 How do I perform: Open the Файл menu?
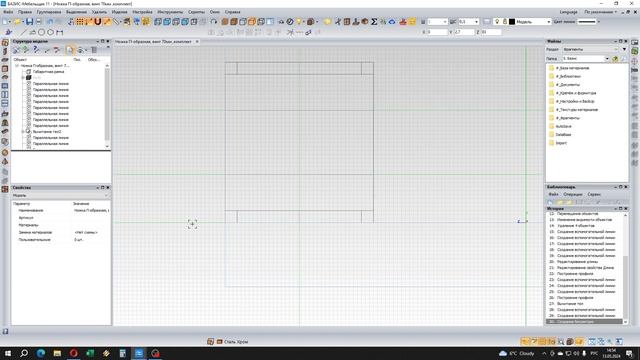click(x=8, y=12)
